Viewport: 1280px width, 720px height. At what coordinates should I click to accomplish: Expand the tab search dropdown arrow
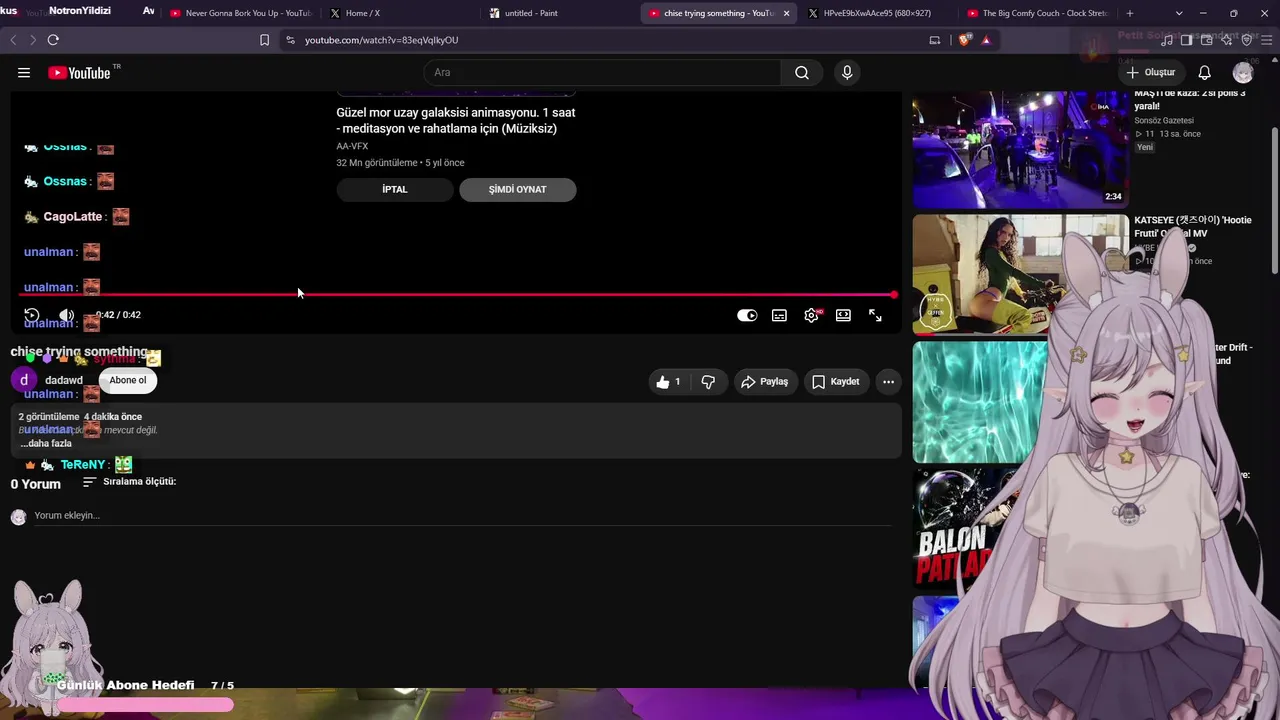pyautogui.click(x=1179, y=13)
